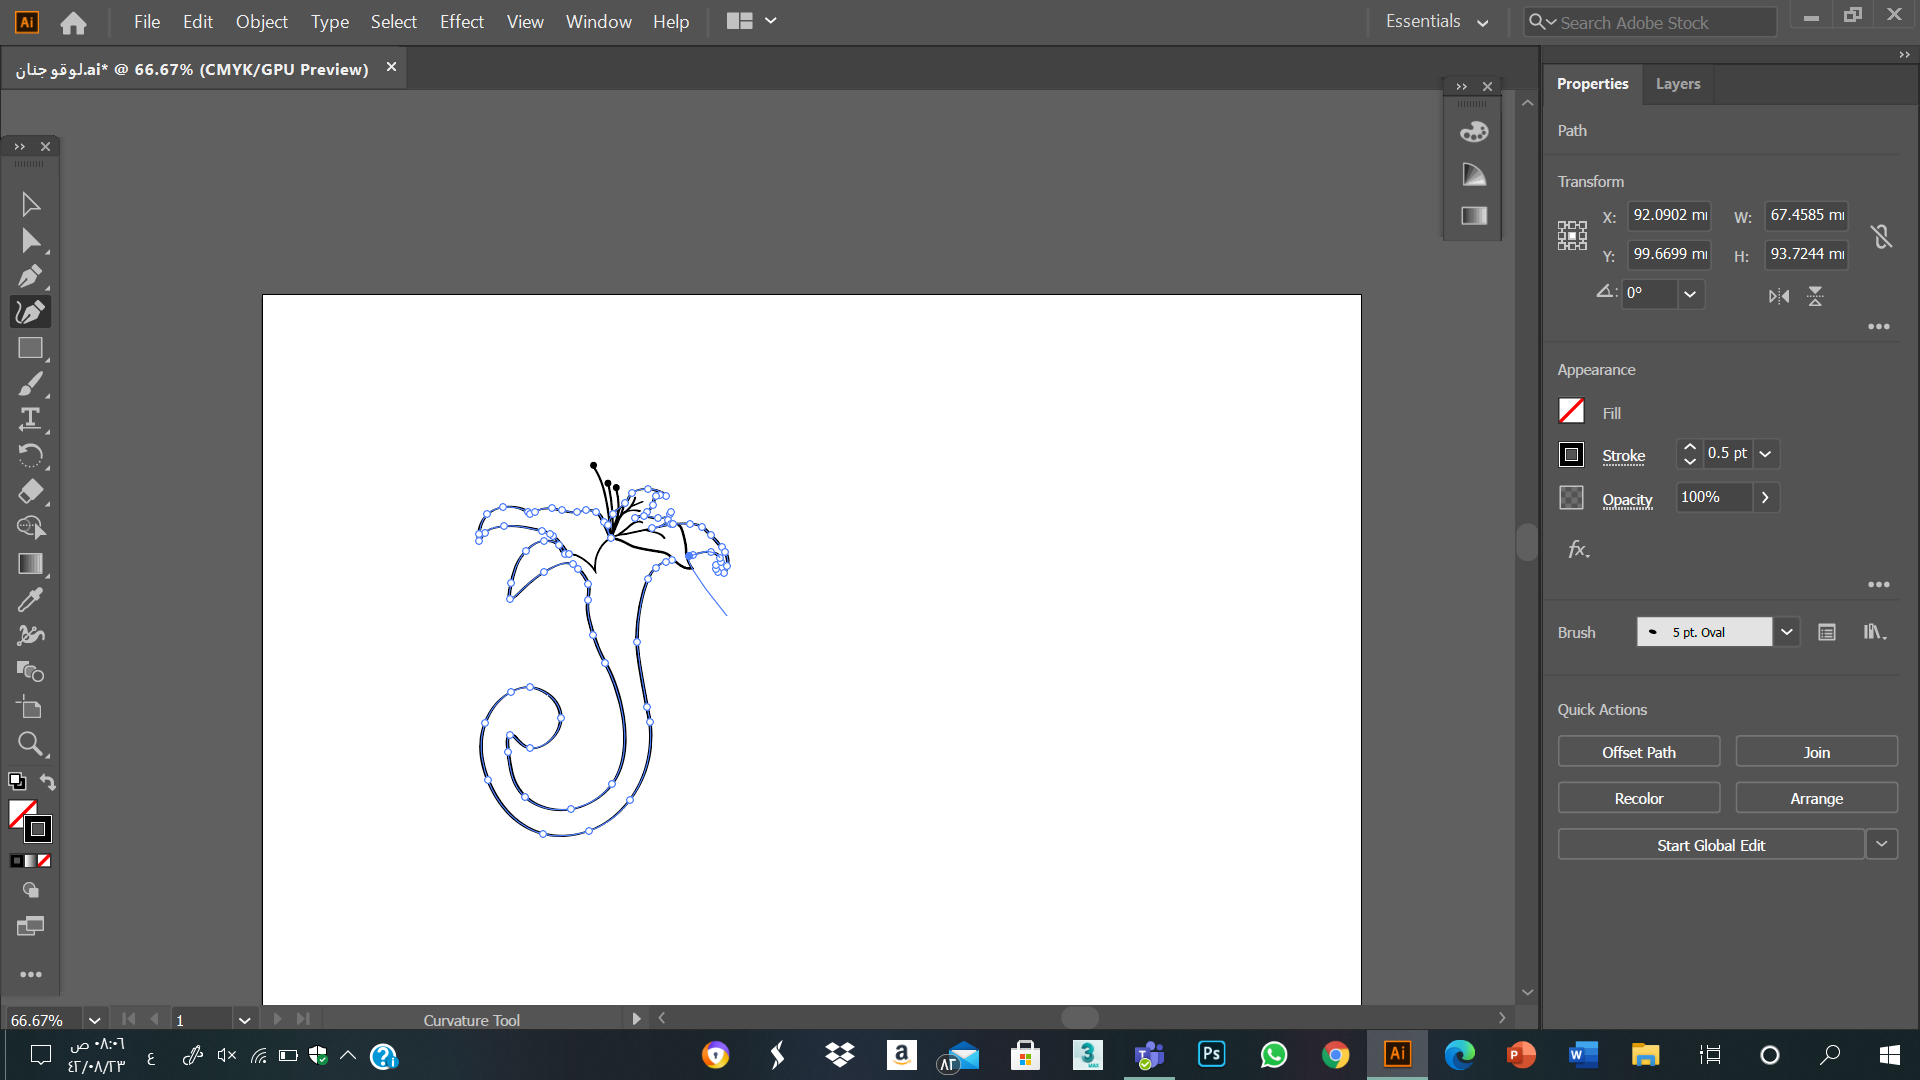
Task: Swap fill and stroke colors
Action: pyautogui.click(x=47, y=782)
